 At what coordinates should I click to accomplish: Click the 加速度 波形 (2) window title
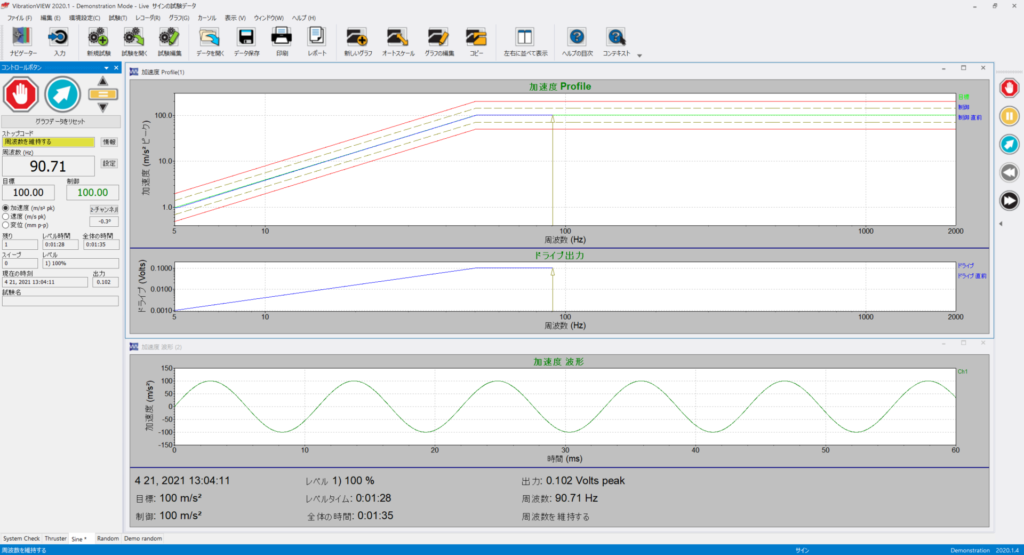(161, 347)
